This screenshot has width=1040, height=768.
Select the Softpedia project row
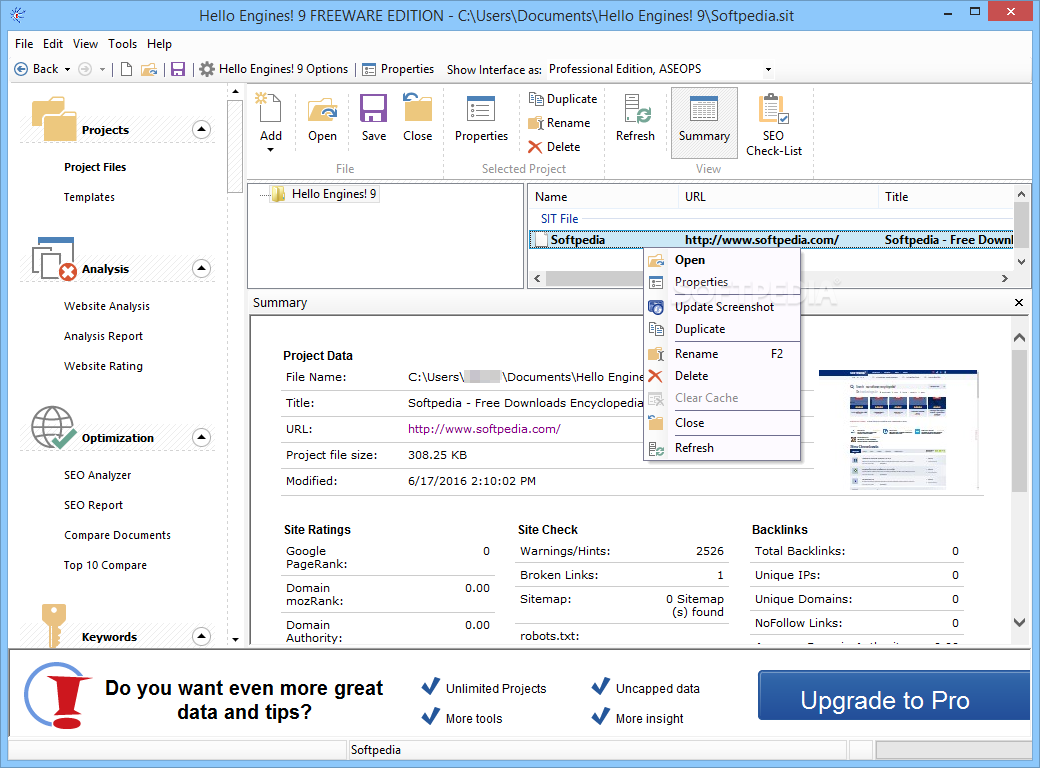tap(771, 240)
